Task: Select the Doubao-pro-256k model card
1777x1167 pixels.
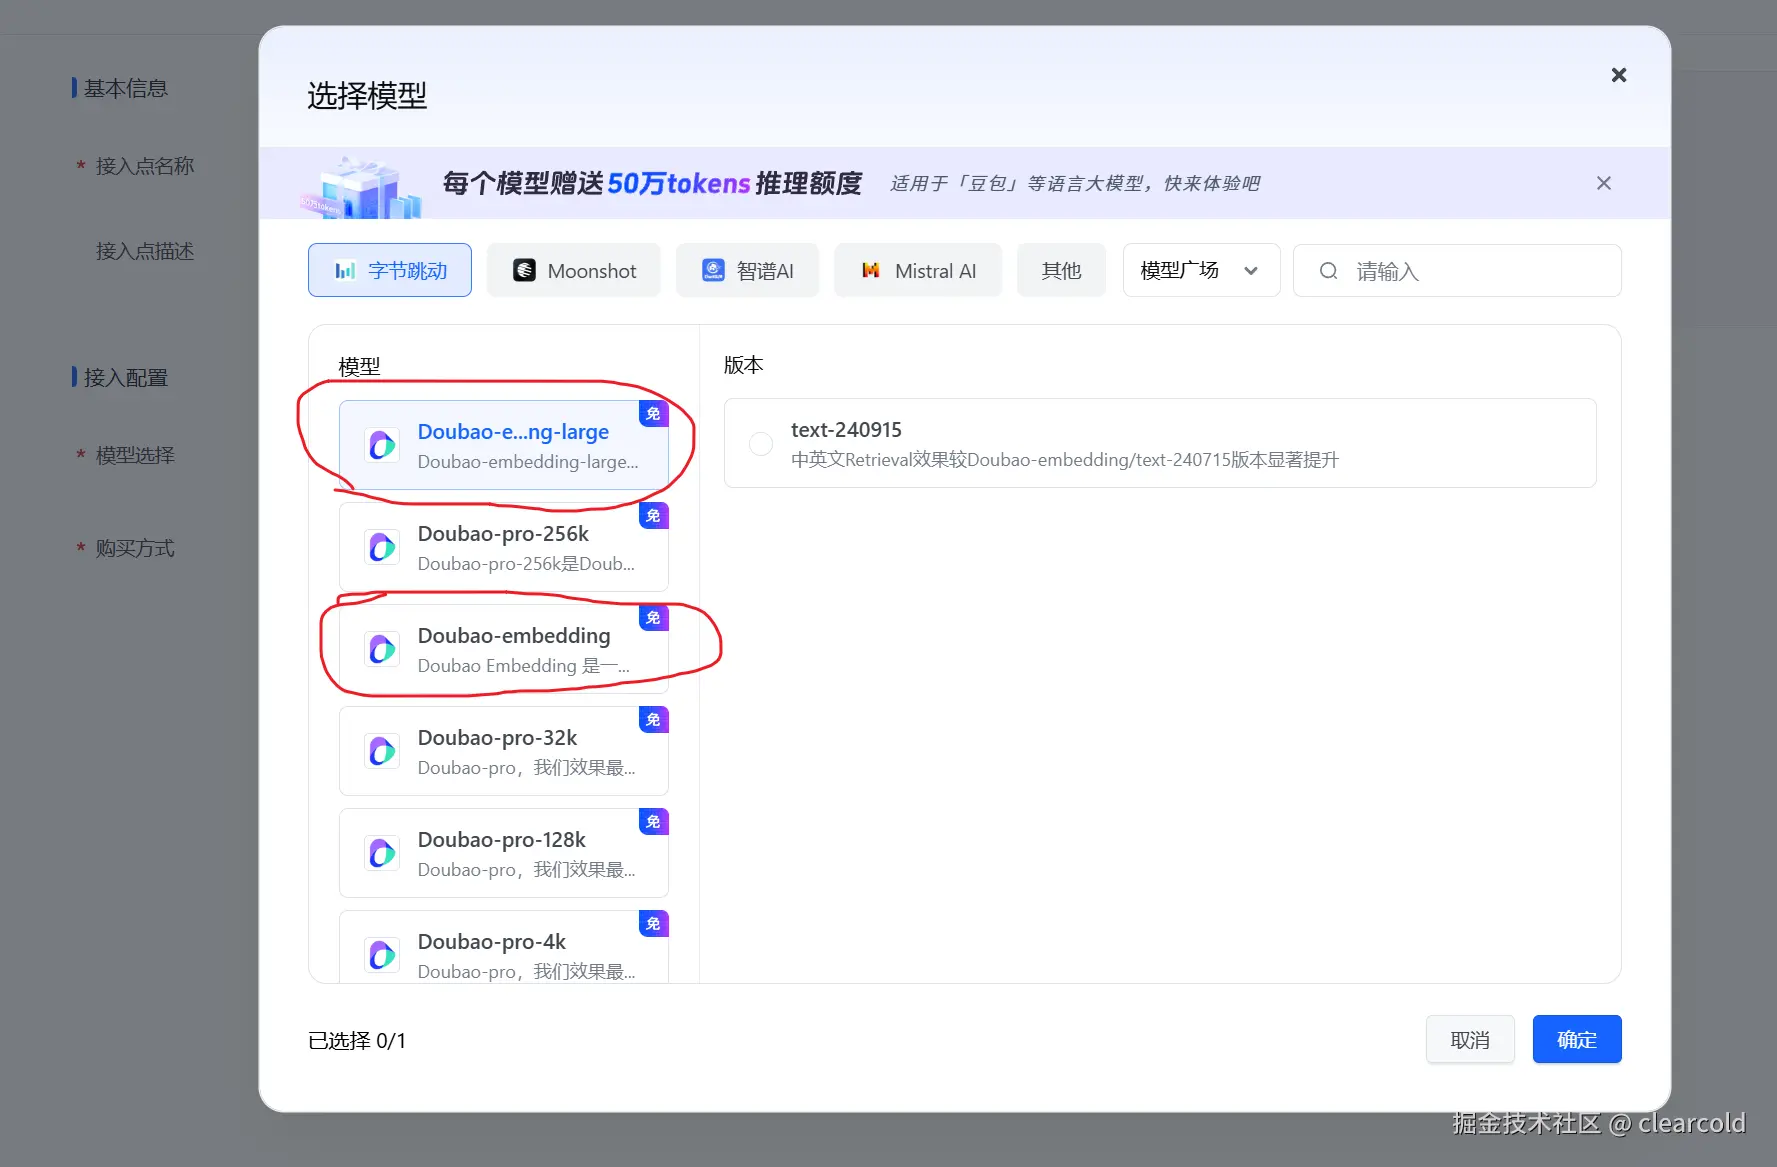Action: pos(504,548)
